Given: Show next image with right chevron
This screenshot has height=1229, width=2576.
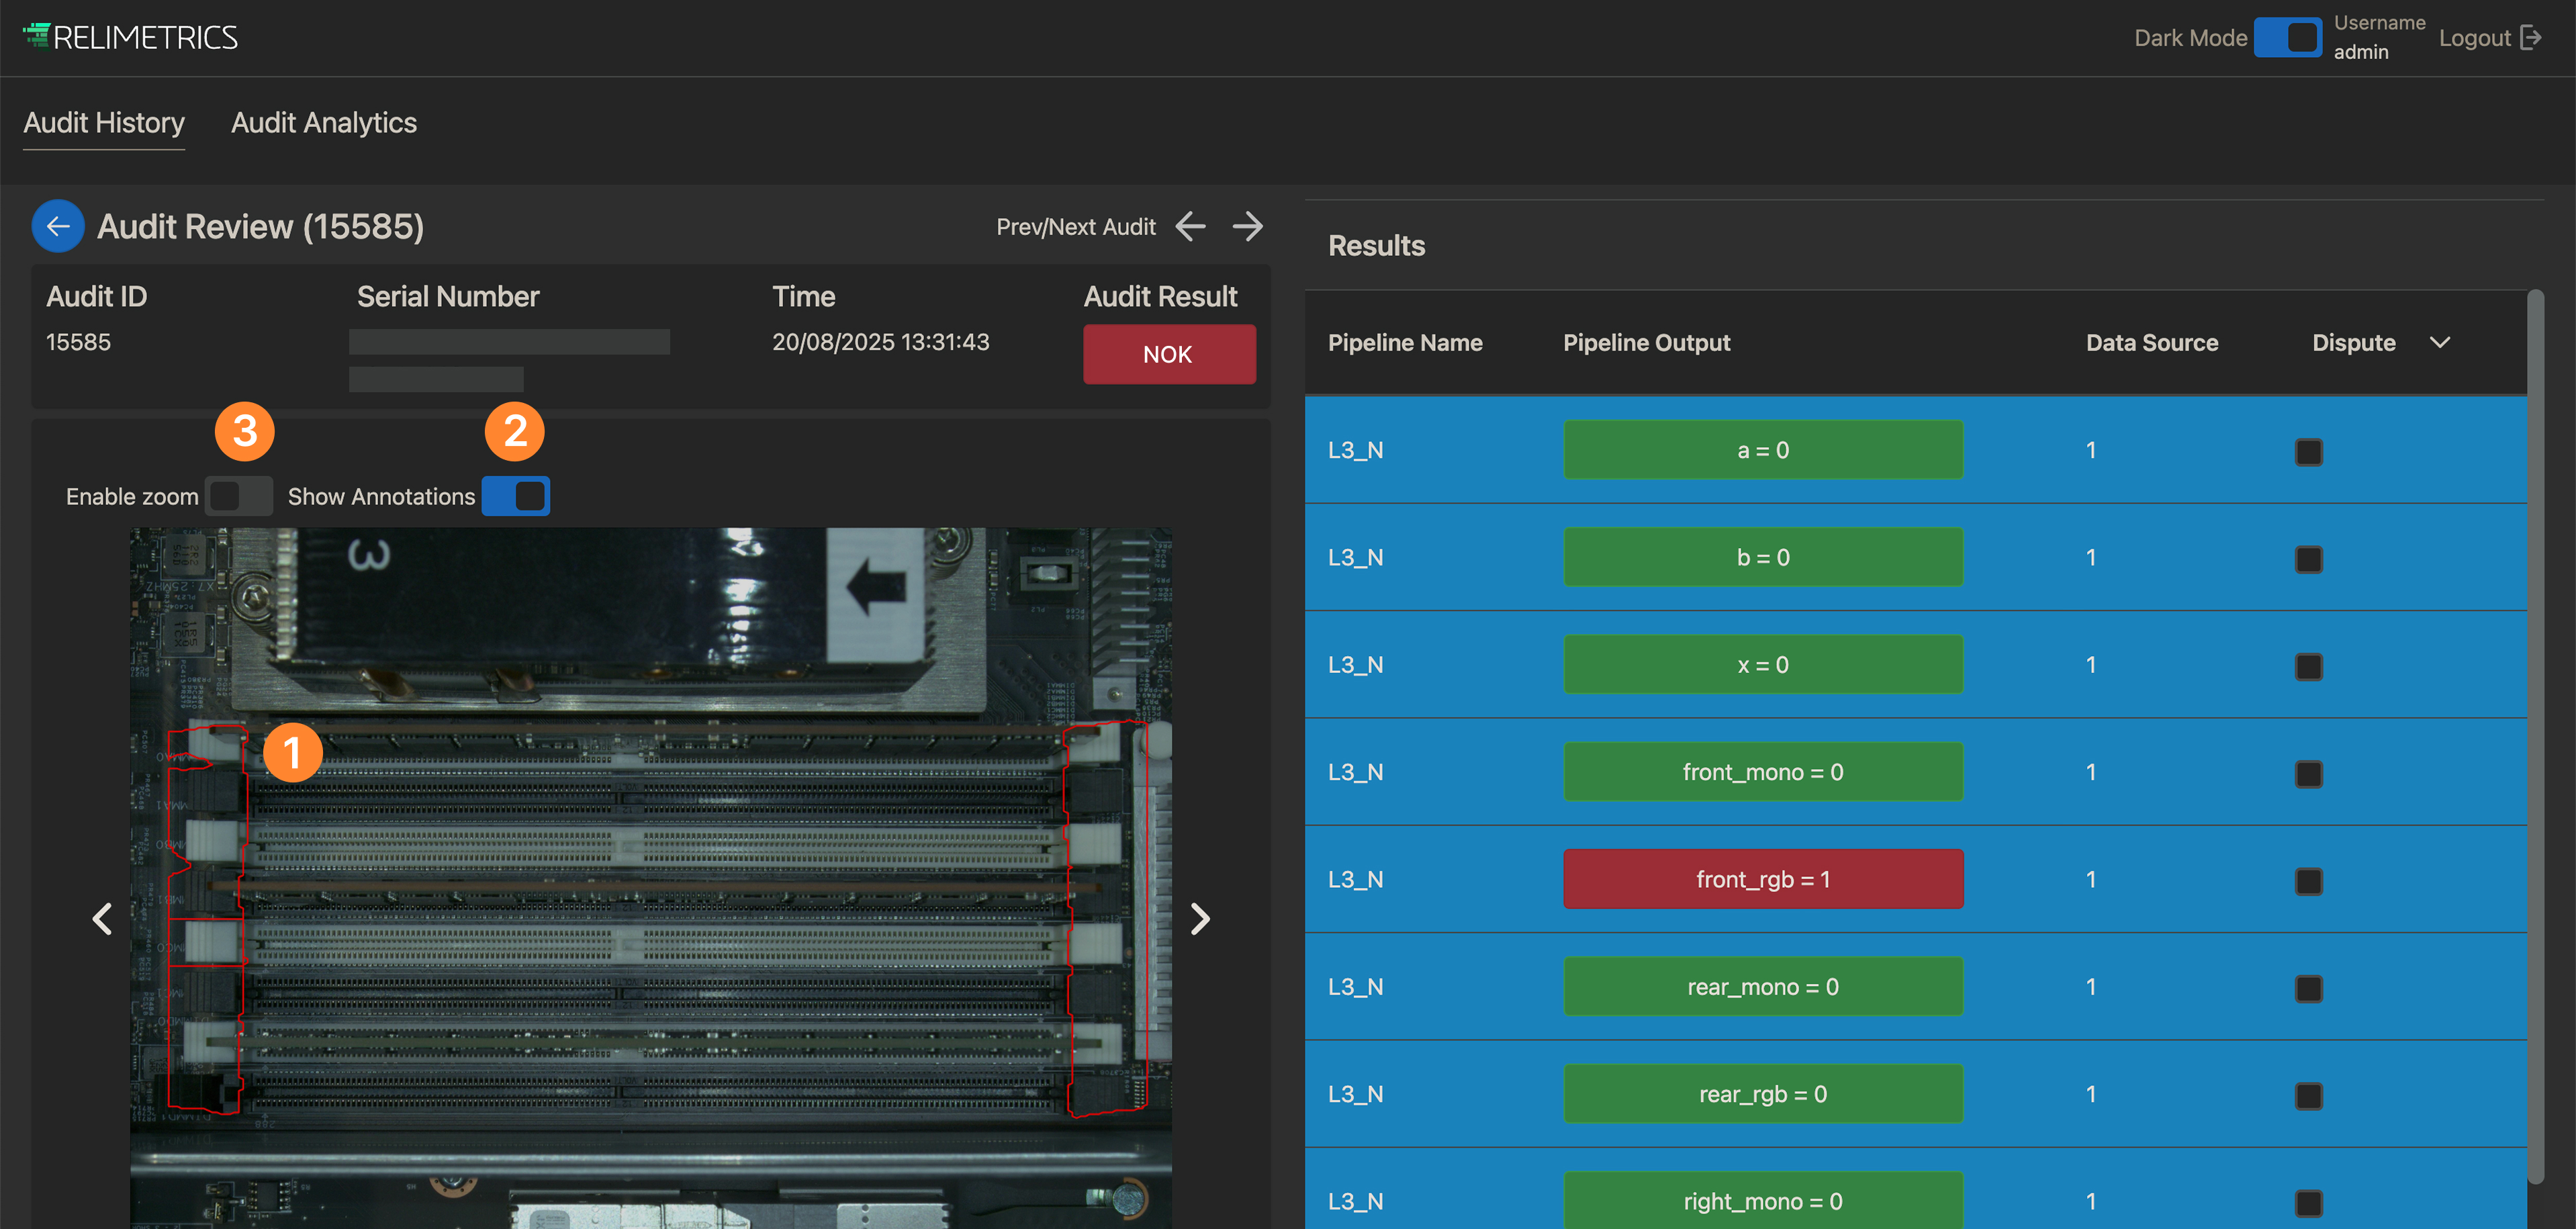Looking at the screenshot, I should click(x=1200, y=918).
